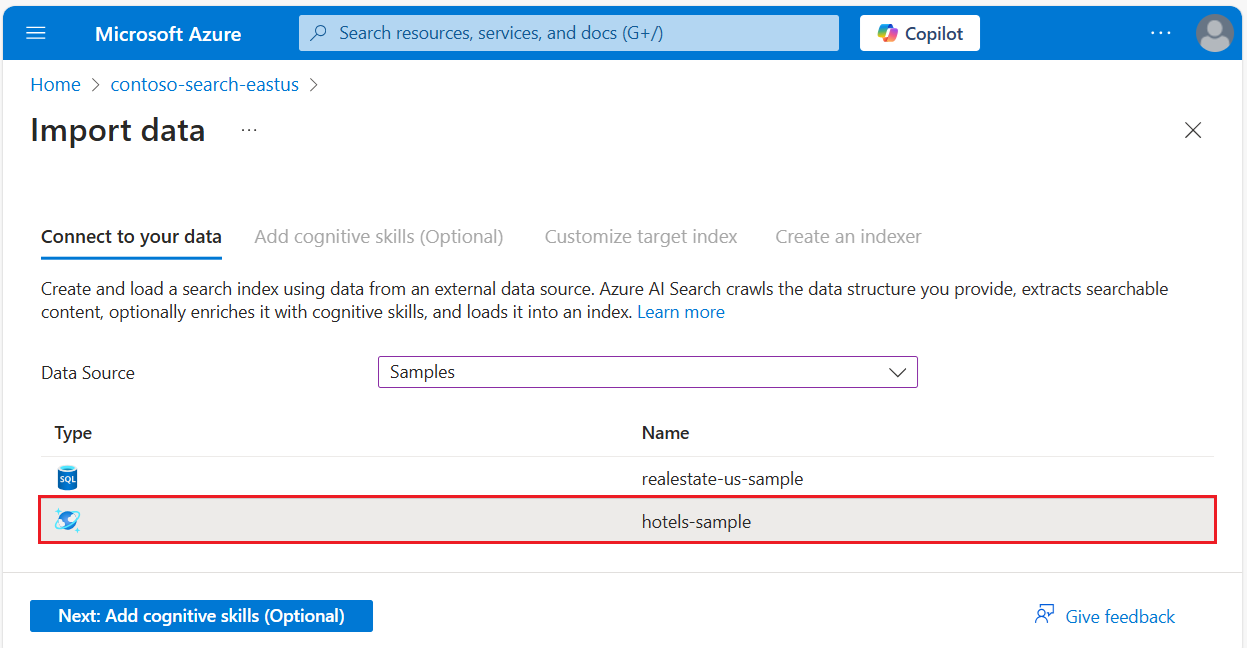
Task: Click inside the resource search field
Action: [568, 33]
